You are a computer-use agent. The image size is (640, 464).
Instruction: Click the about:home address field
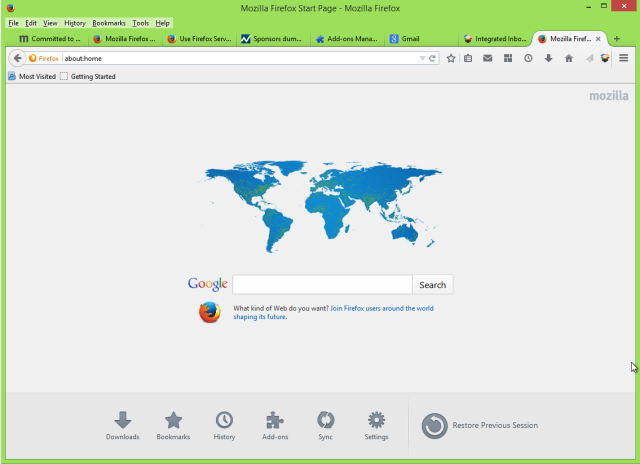[241, 58]
